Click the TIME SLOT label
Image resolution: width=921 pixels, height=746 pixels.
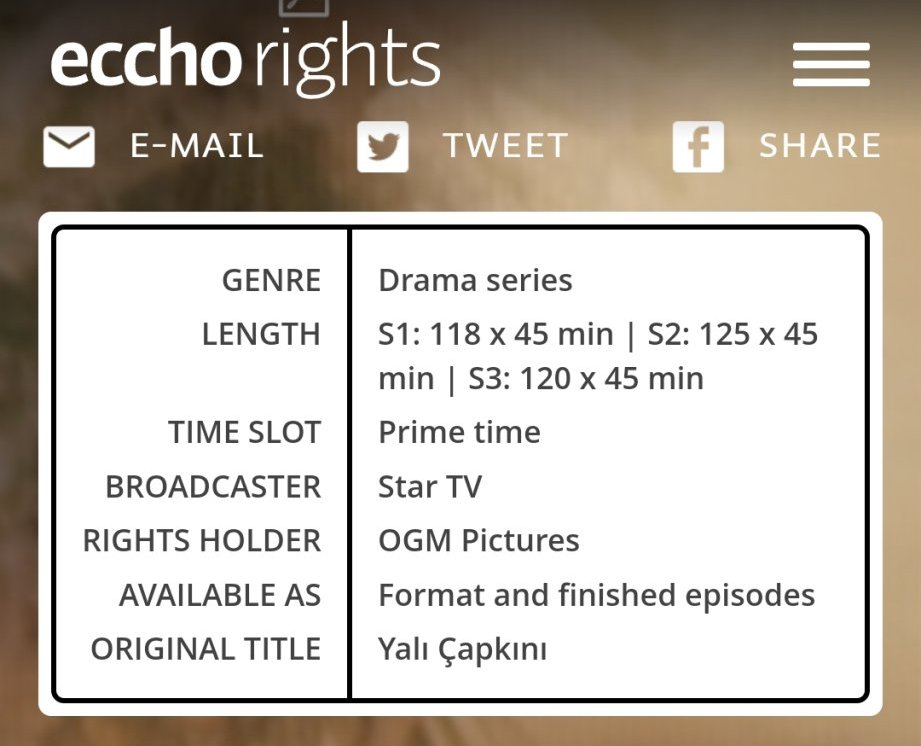pos(244,432)
